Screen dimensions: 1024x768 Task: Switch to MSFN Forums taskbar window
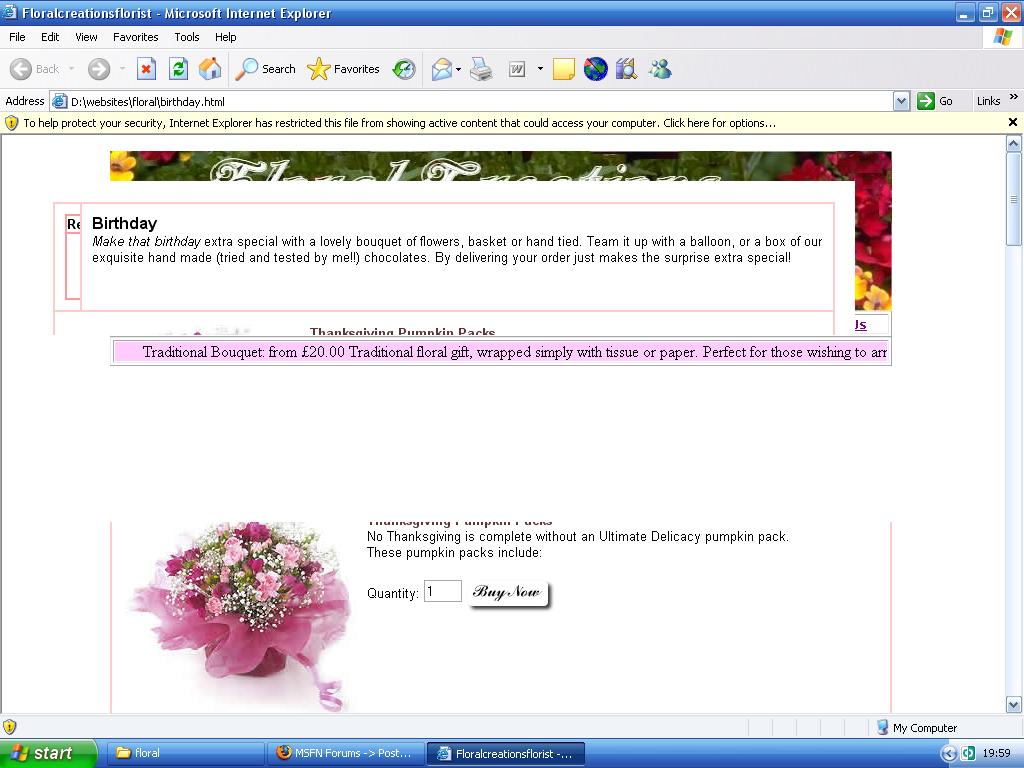345,753
